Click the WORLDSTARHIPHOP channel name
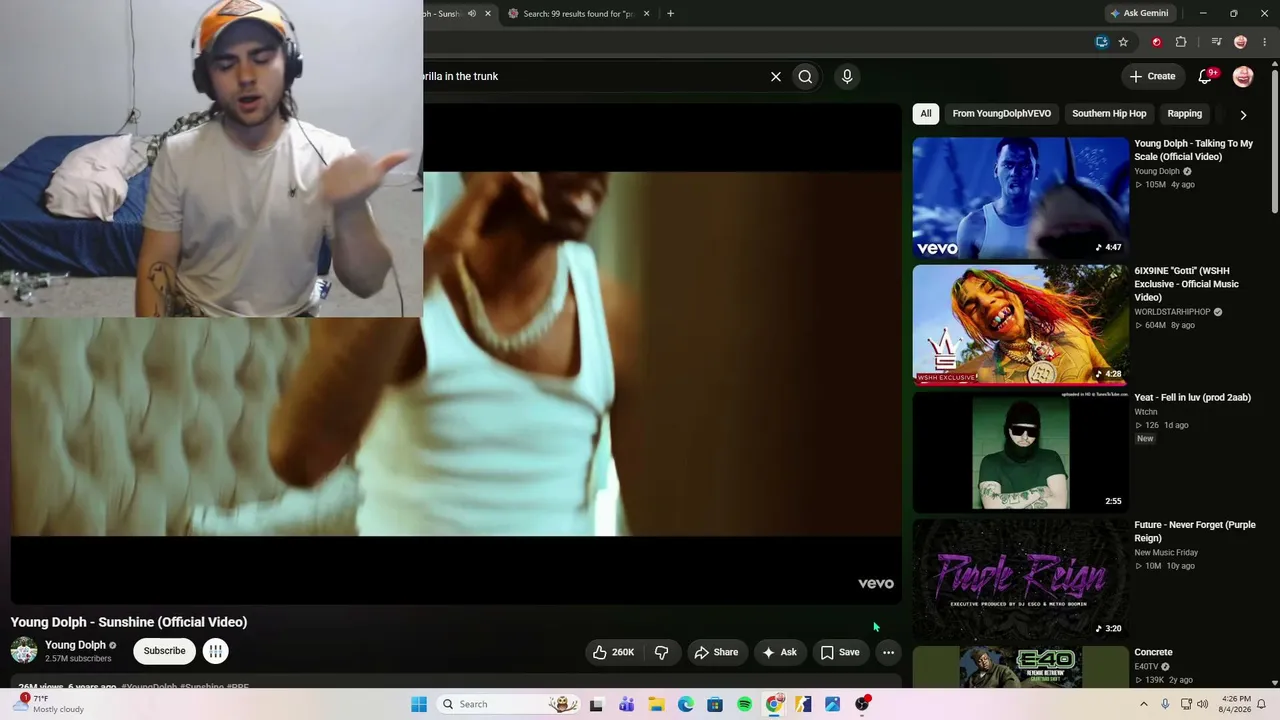 pyautogui.click(x=1172, y=312)
